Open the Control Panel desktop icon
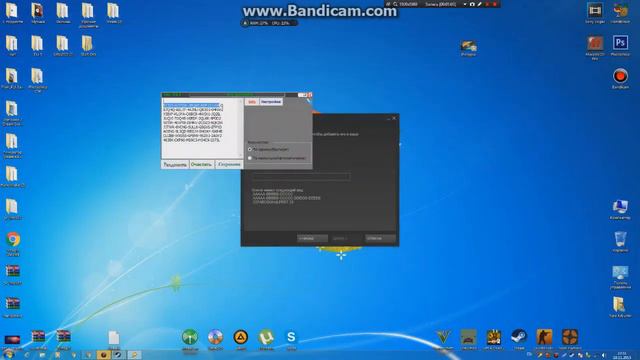Image resolution: width=640 pixels, height=360 pixels. pos(620,273)
